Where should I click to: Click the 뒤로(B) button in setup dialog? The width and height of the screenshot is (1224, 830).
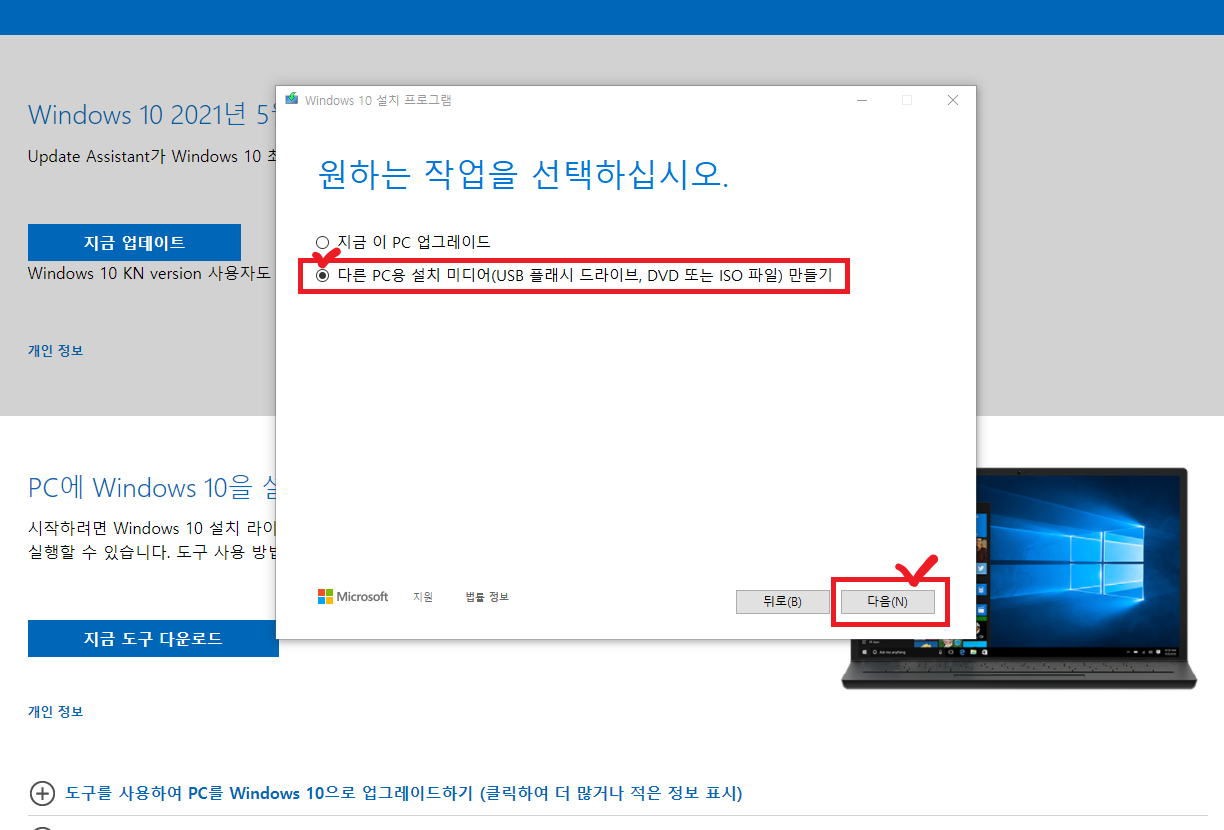pos(782,601)
